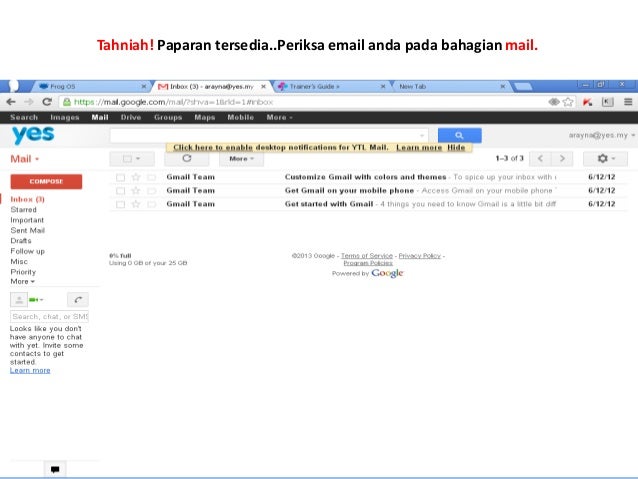Open Images in the top black bar
Screen dimensions: 638x479
[65, 118]
